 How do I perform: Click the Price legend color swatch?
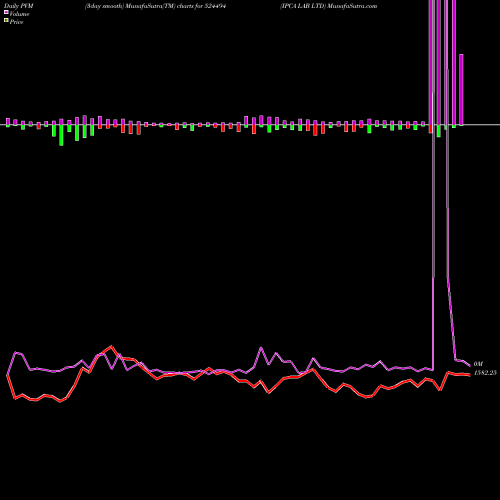(x=6, y=20)
